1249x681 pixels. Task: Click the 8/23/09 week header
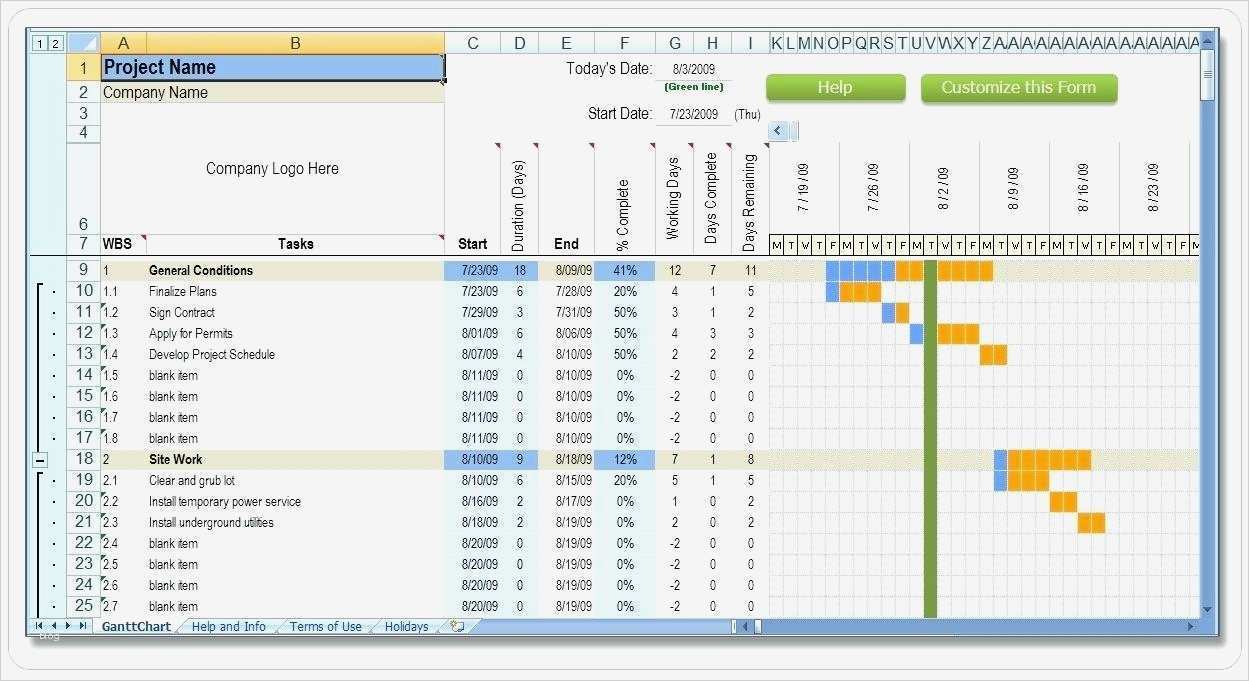(1154, 187)
